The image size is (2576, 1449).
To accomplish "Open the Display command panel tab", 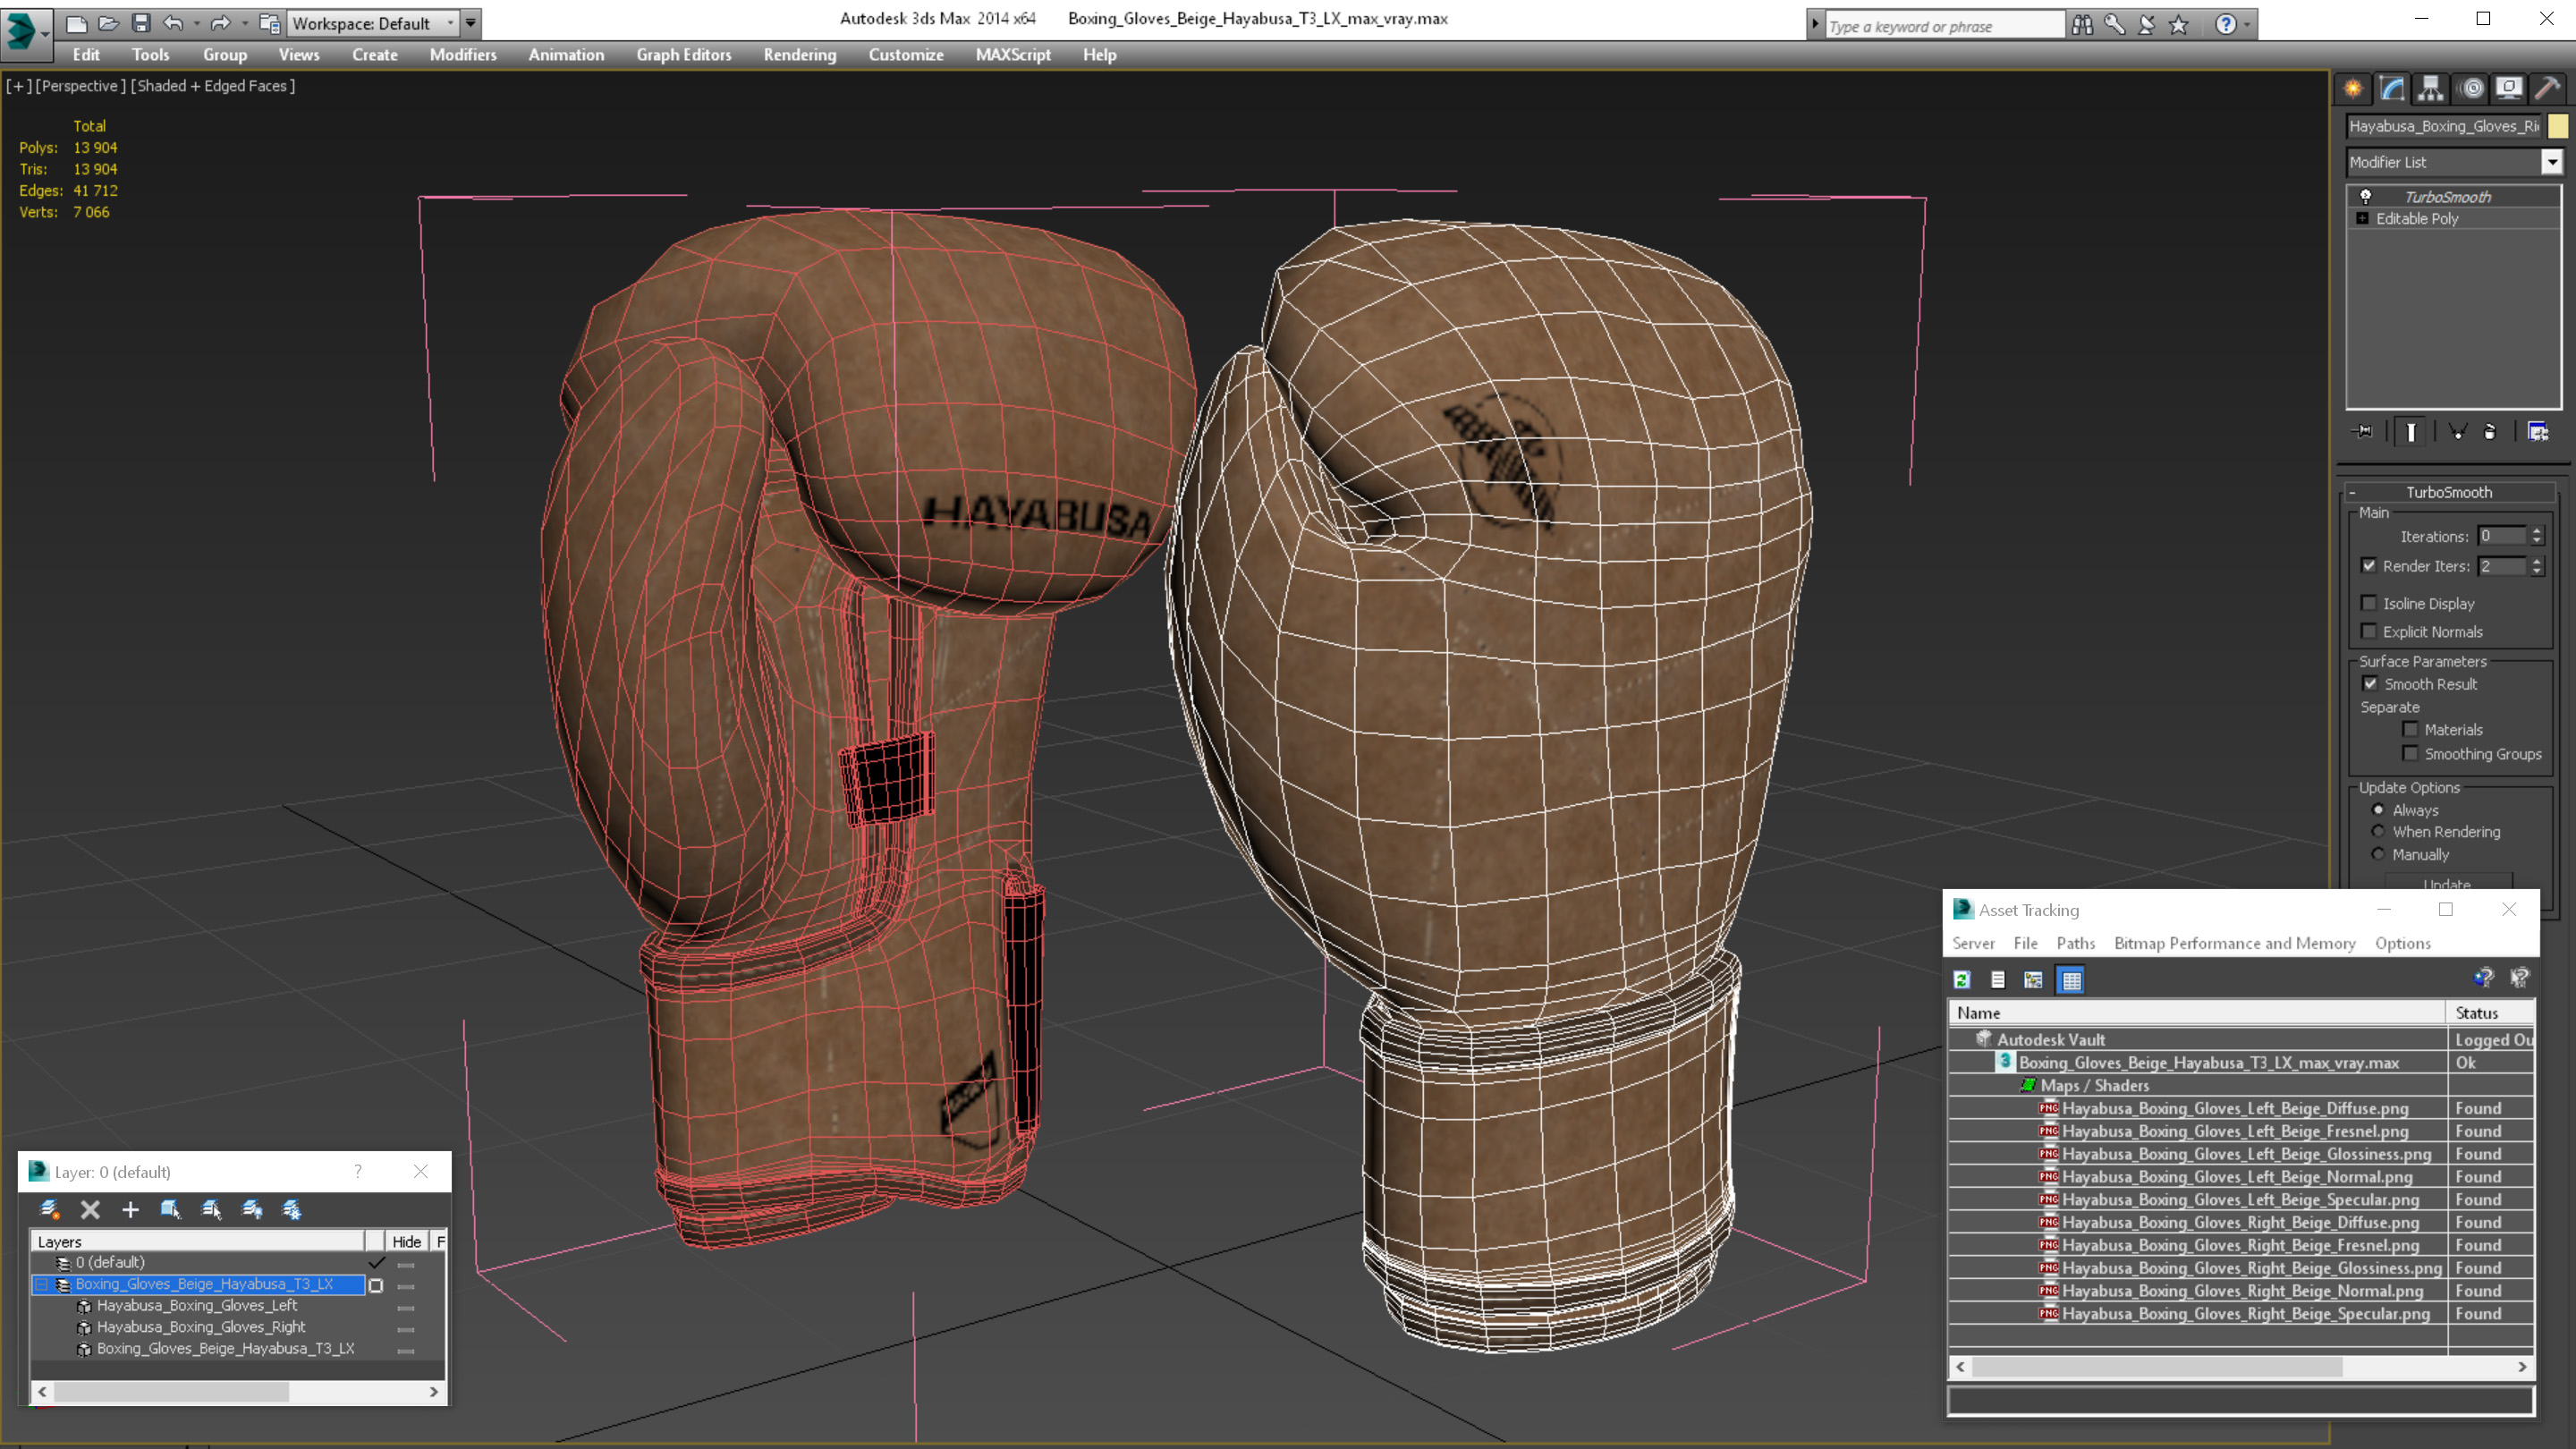I will coord(2509,89).
